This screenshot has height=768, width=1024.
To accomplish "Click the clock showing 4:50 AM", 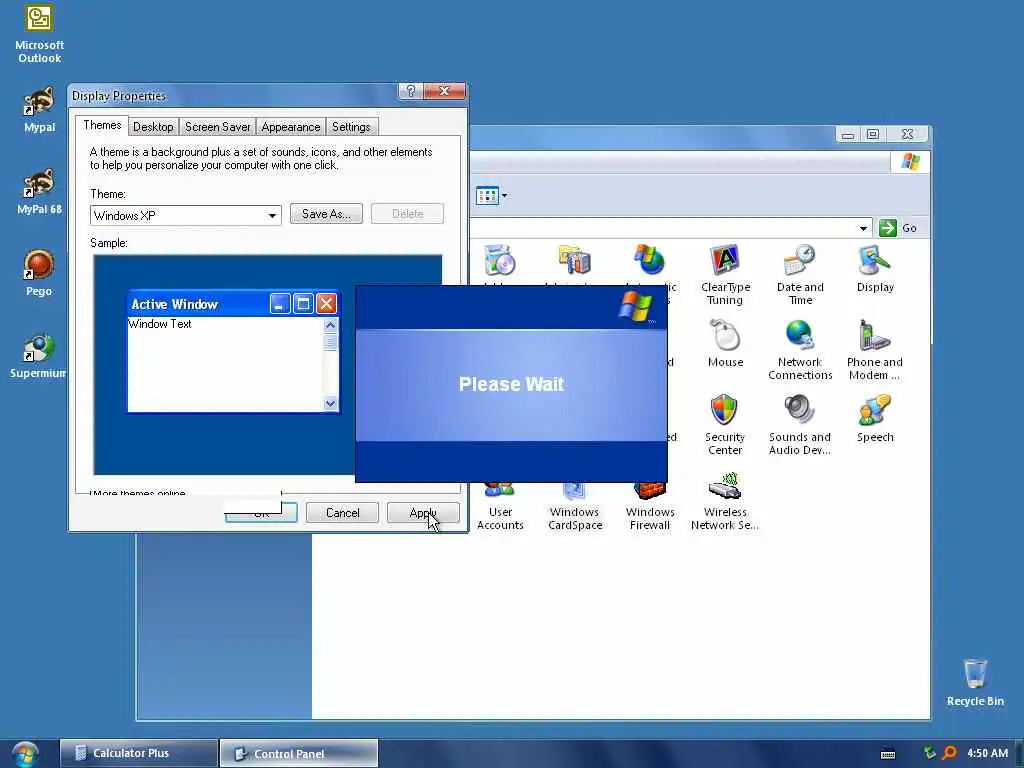I will [987, 753].
